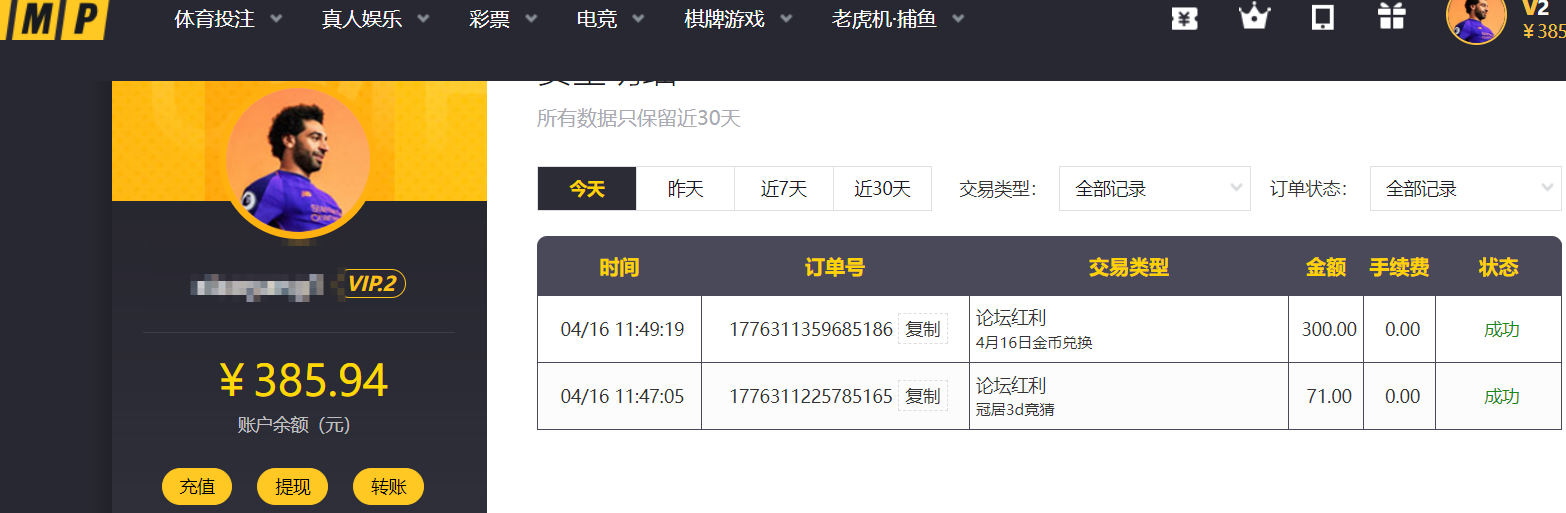Click the 04/16 11:49:19 time cell
Viewport: 1566px width, 513px height.
[x=622, y=329]
